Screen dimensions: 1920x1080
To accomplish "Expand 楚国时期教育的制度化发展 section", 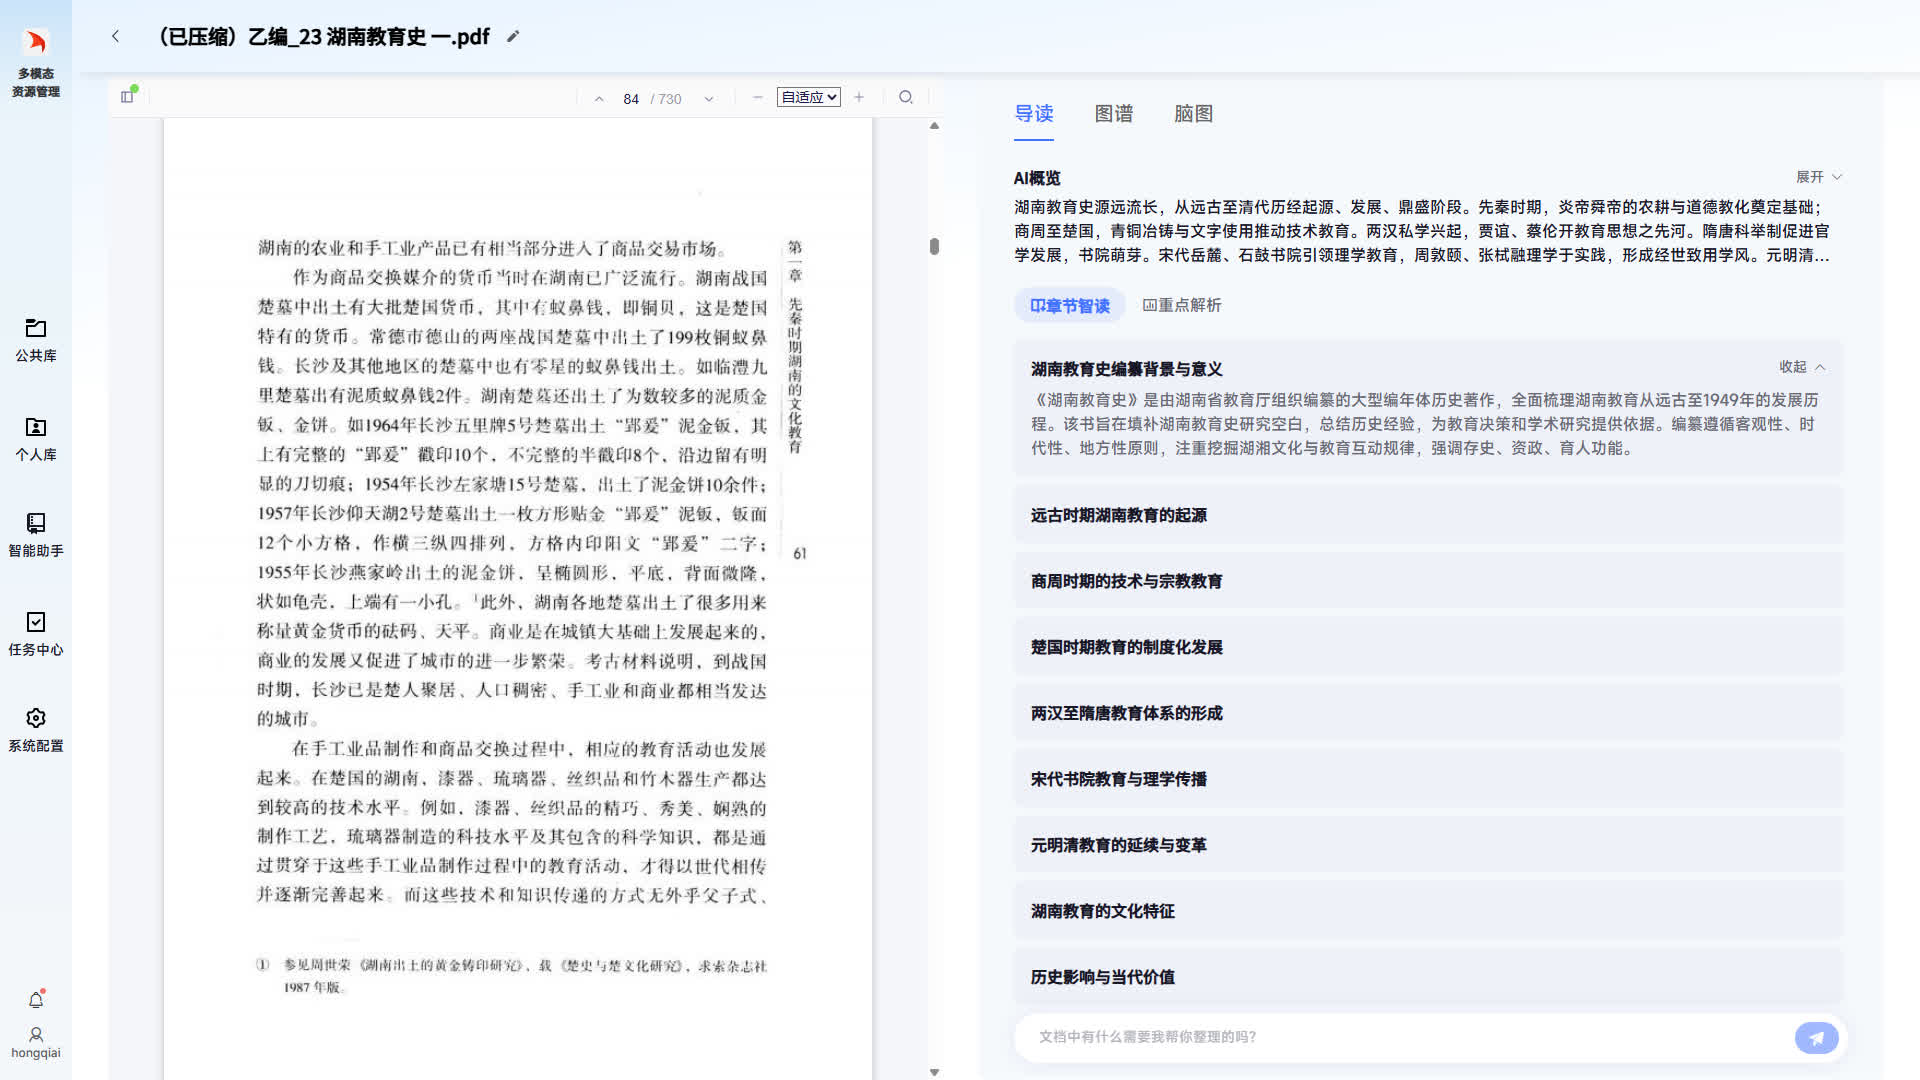I will pos(1428,647).
